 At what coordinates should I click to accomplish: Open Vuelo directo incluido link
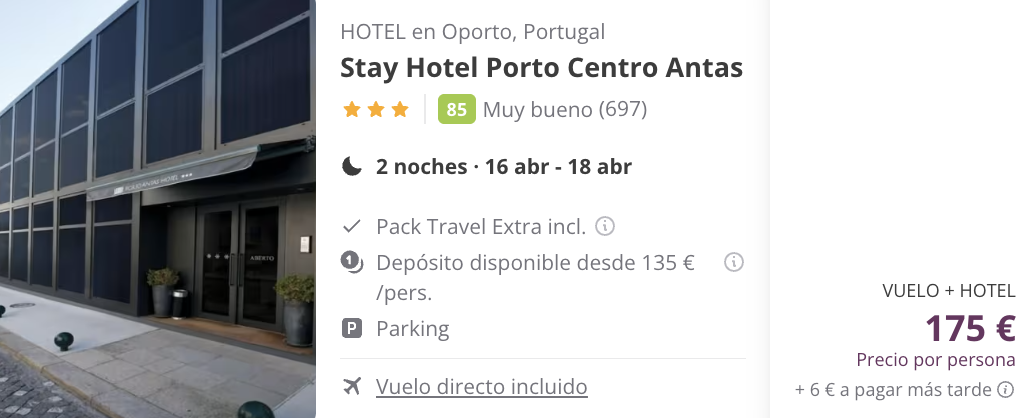[482, 386]
